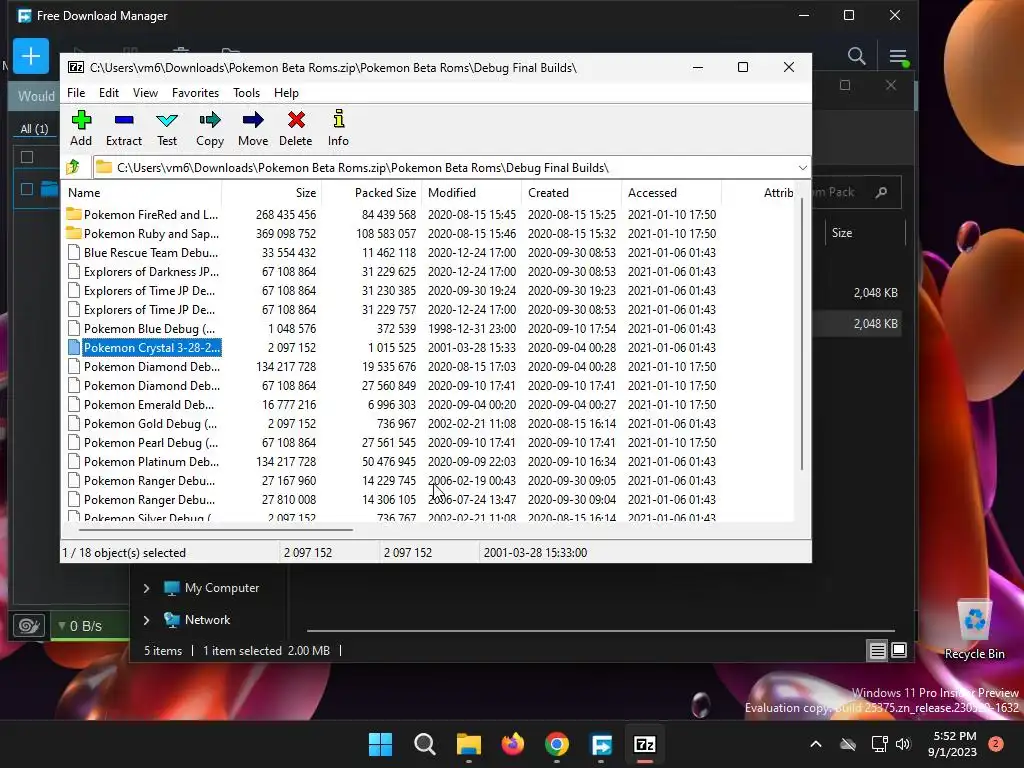Launch Google Chrome from taskbar

[556, 744]
